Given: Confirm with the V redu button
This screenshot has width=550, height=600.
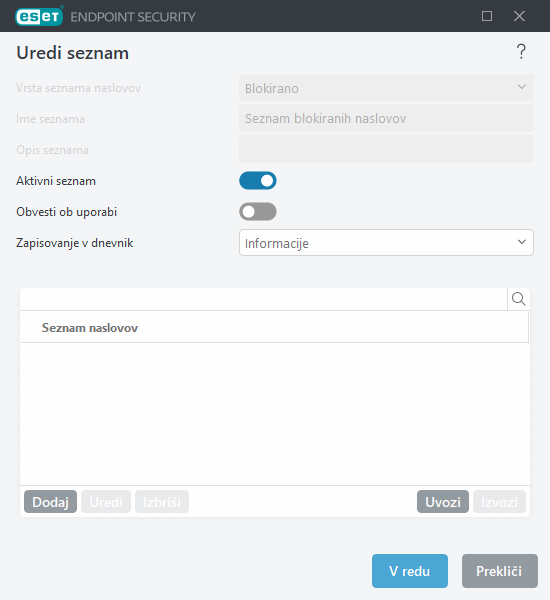Looking at the screenshot, I should (x=410, y=571).
